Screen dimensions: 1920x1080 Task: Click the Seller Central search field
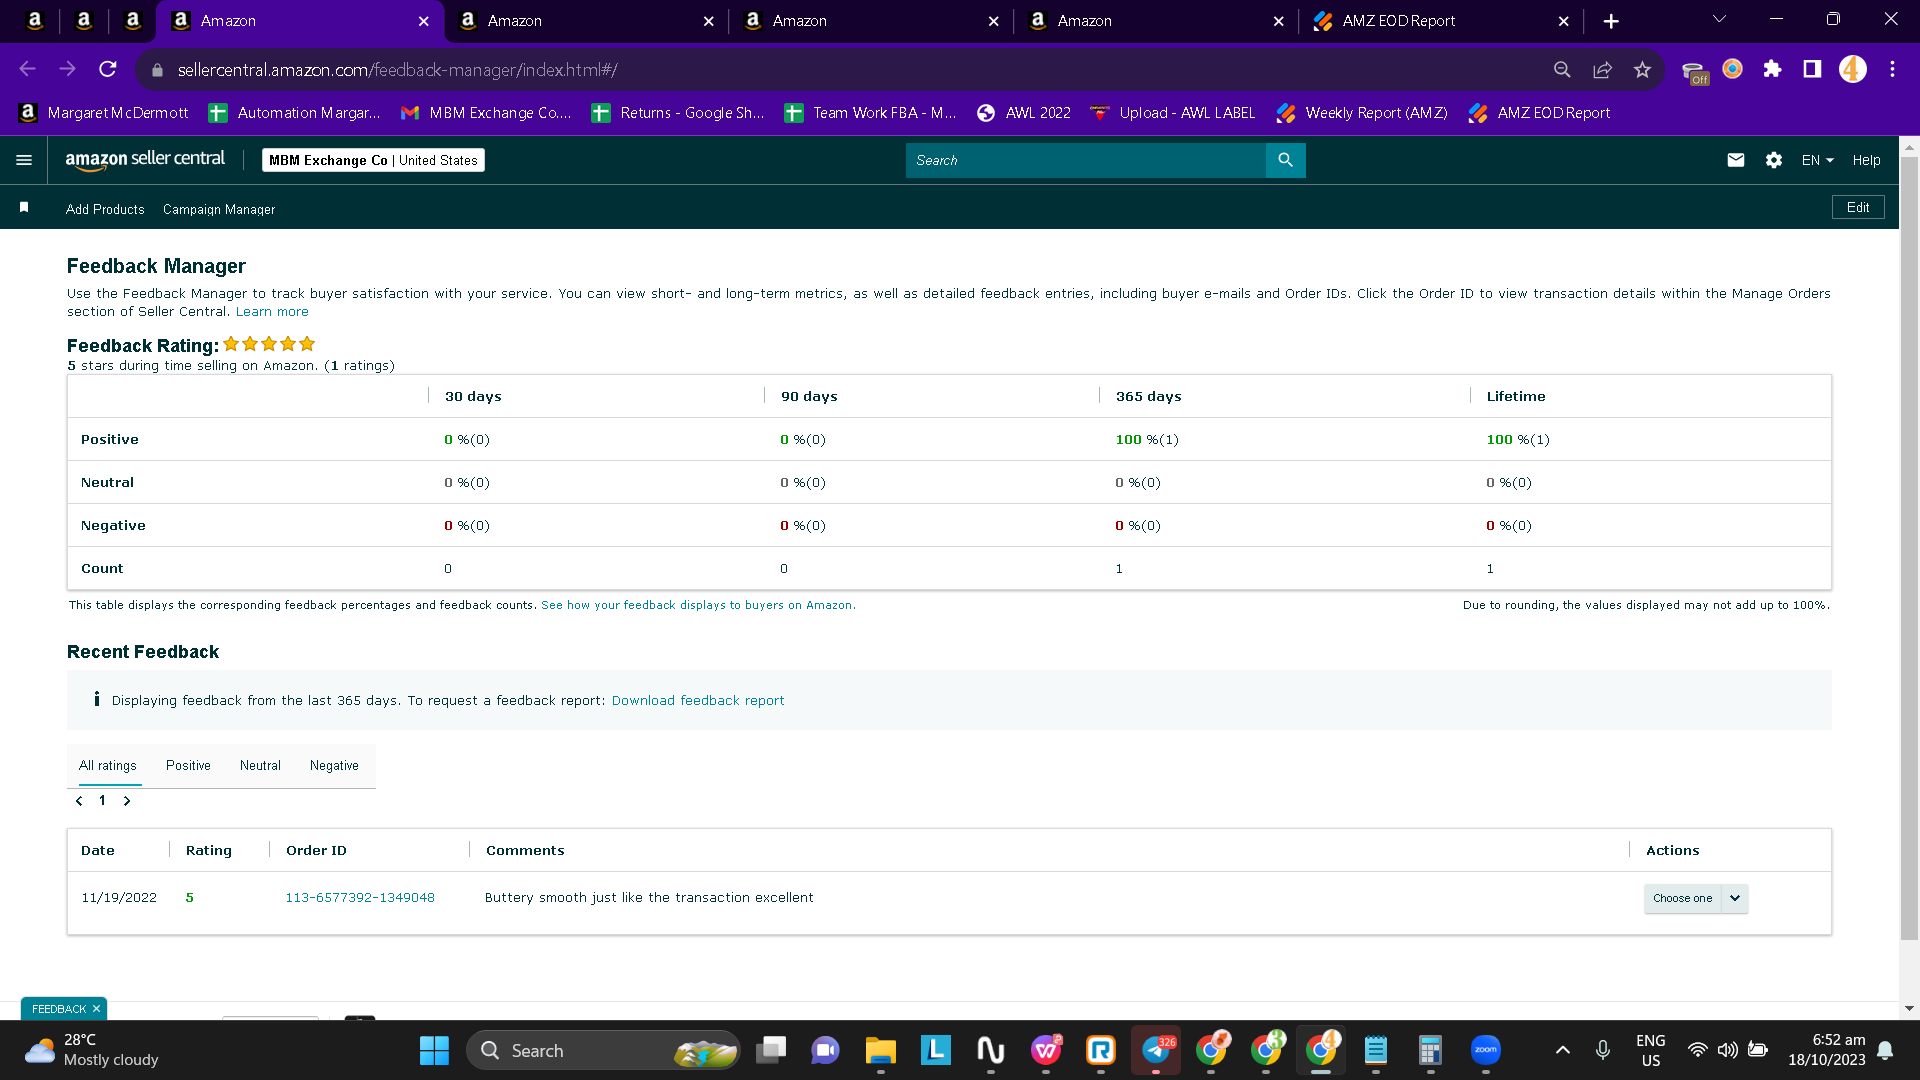tap(1086, 160)
